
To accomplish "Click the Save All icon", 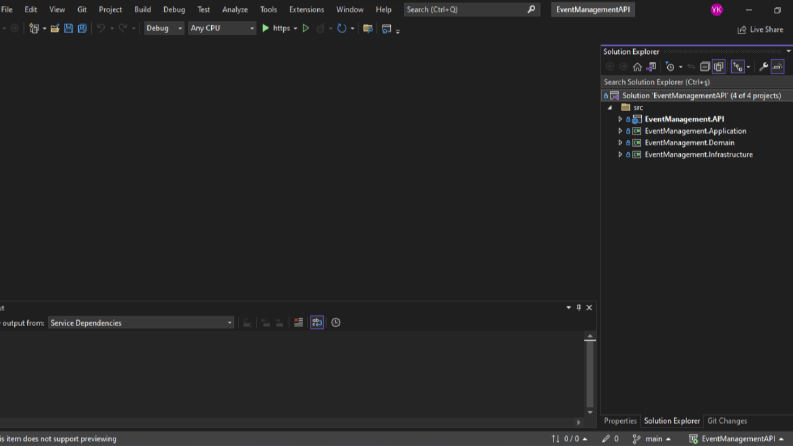I will (82, 28).
